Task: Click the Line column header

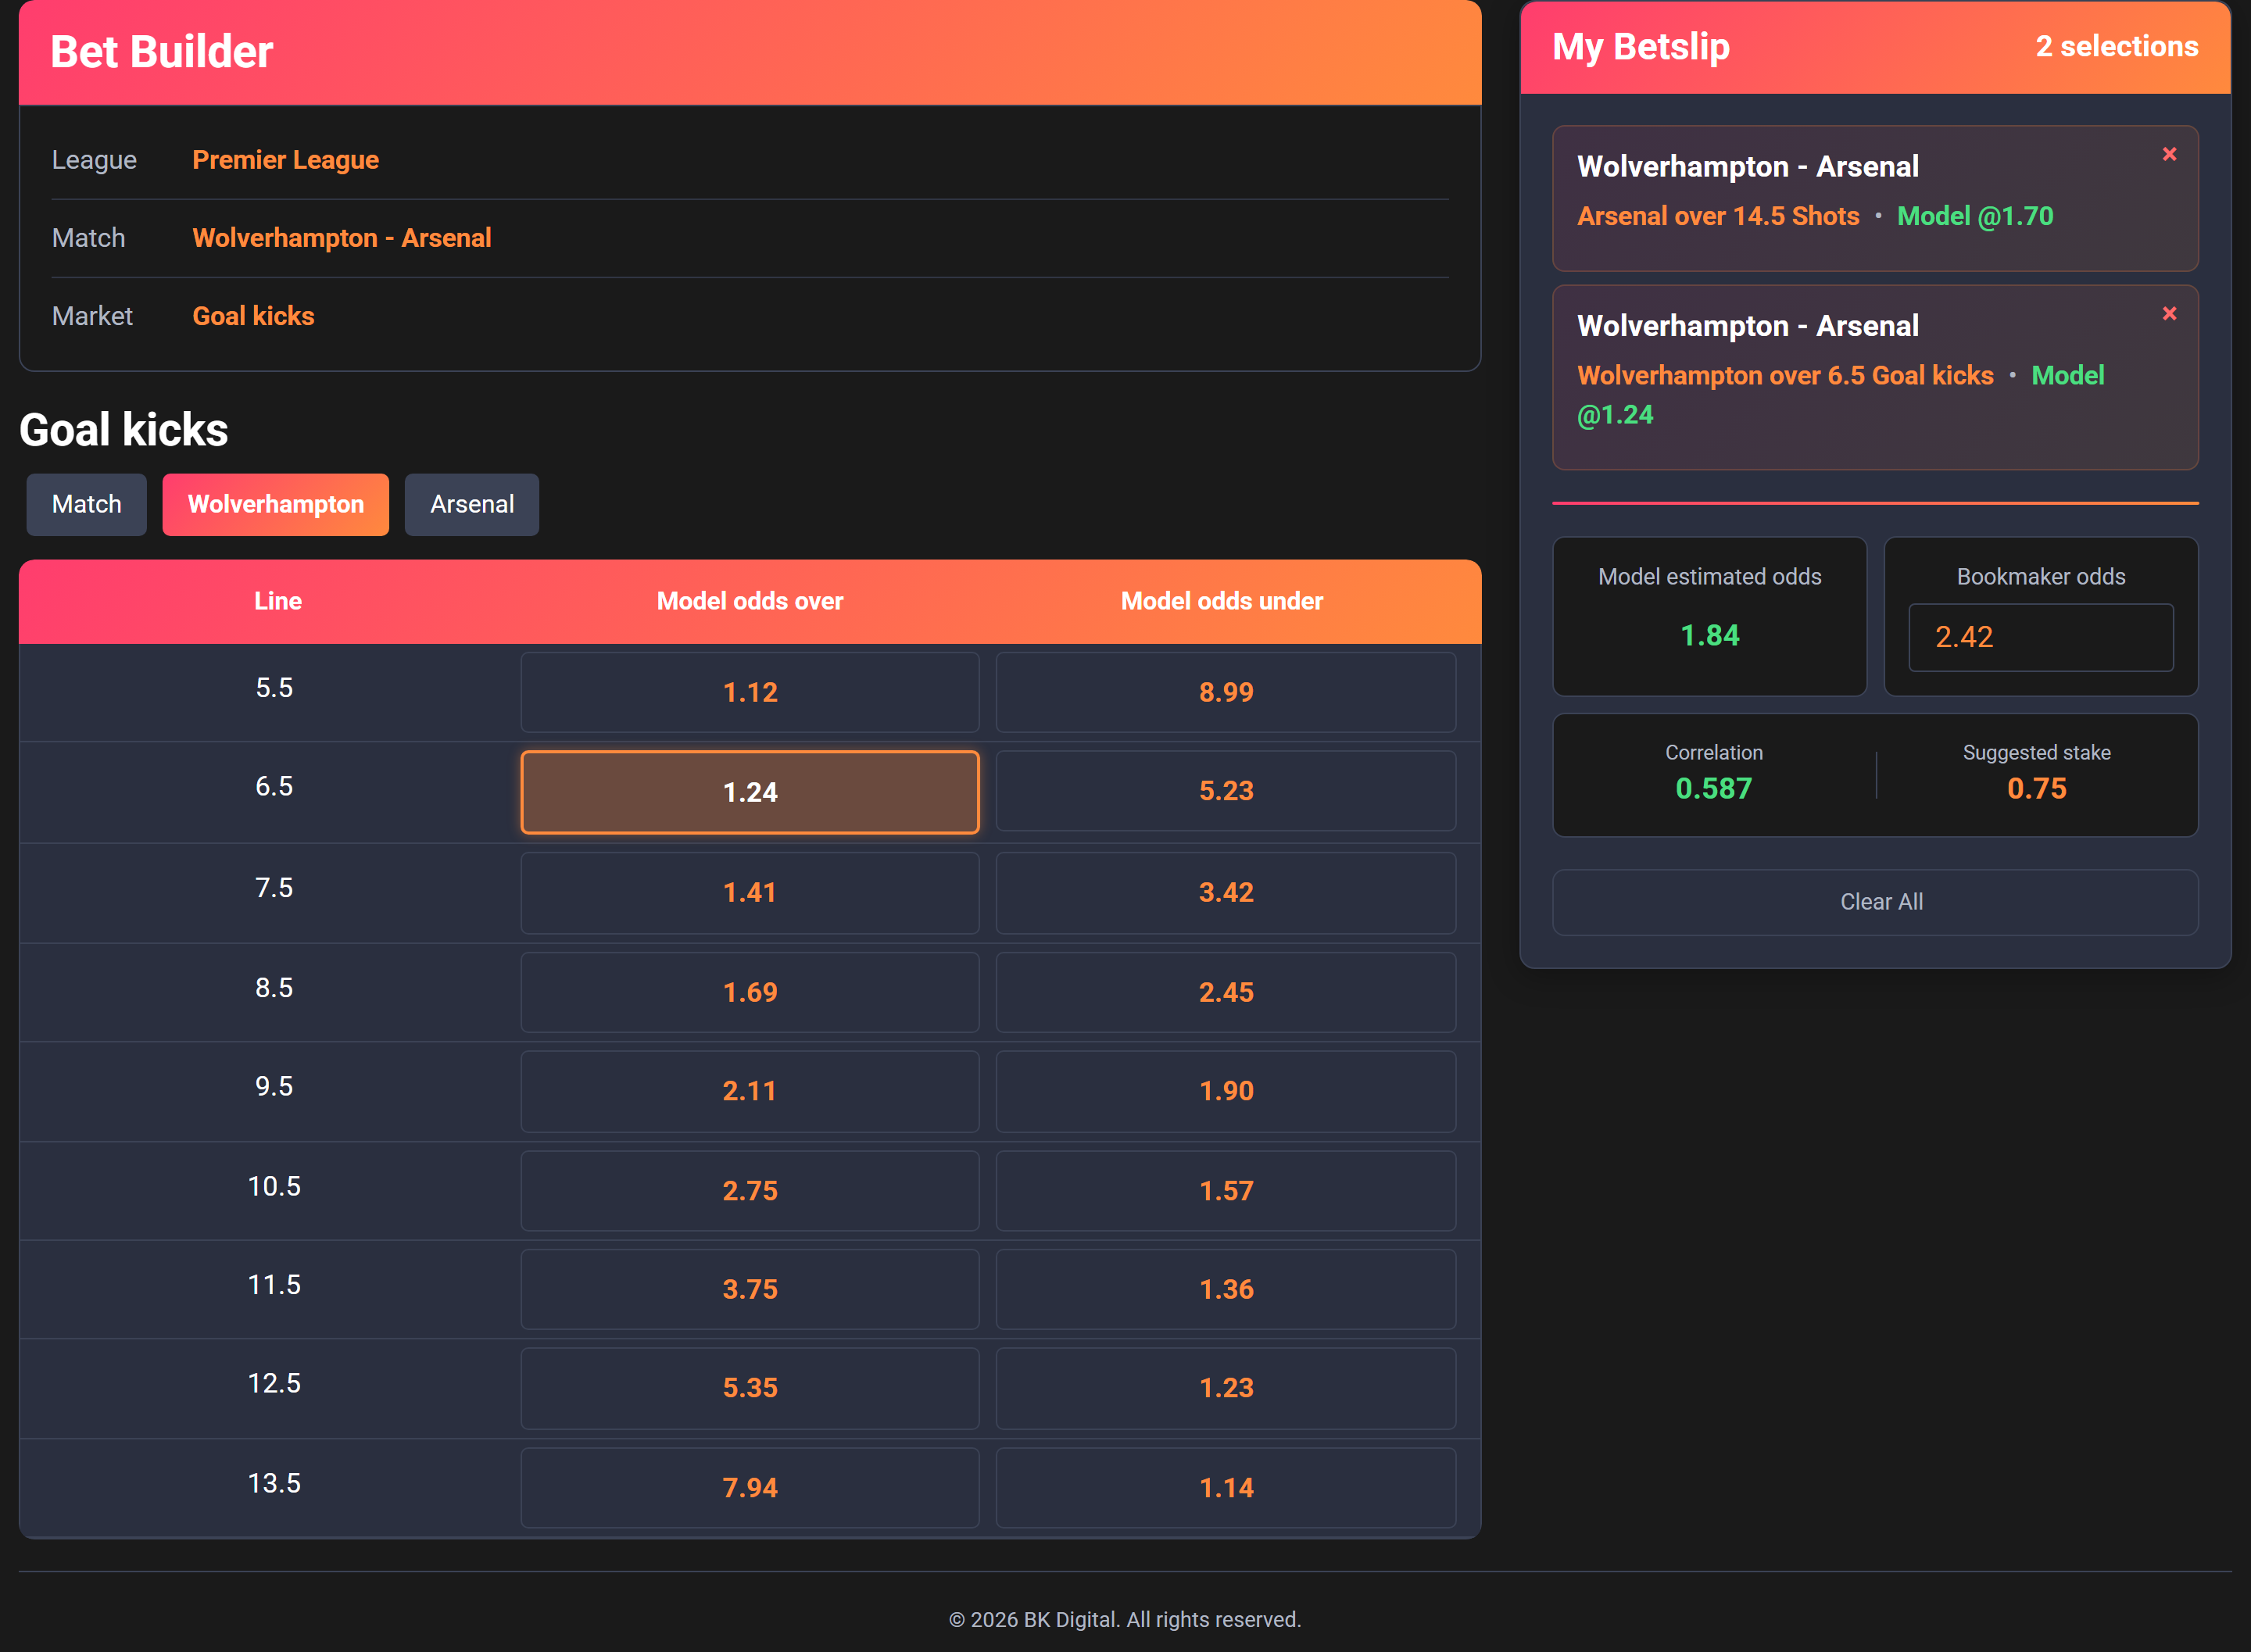Action: (278, 601)
